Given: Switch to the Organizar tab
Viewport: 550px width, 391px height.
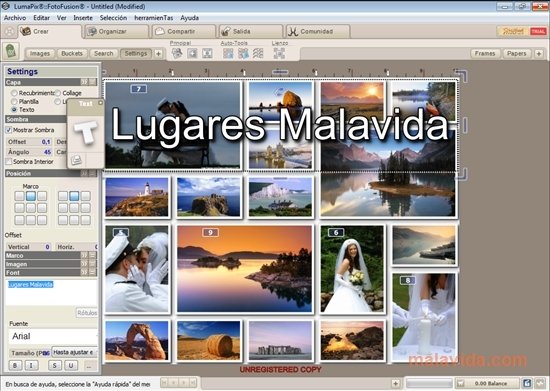Looking at the screenshot, I should [117, 31].
